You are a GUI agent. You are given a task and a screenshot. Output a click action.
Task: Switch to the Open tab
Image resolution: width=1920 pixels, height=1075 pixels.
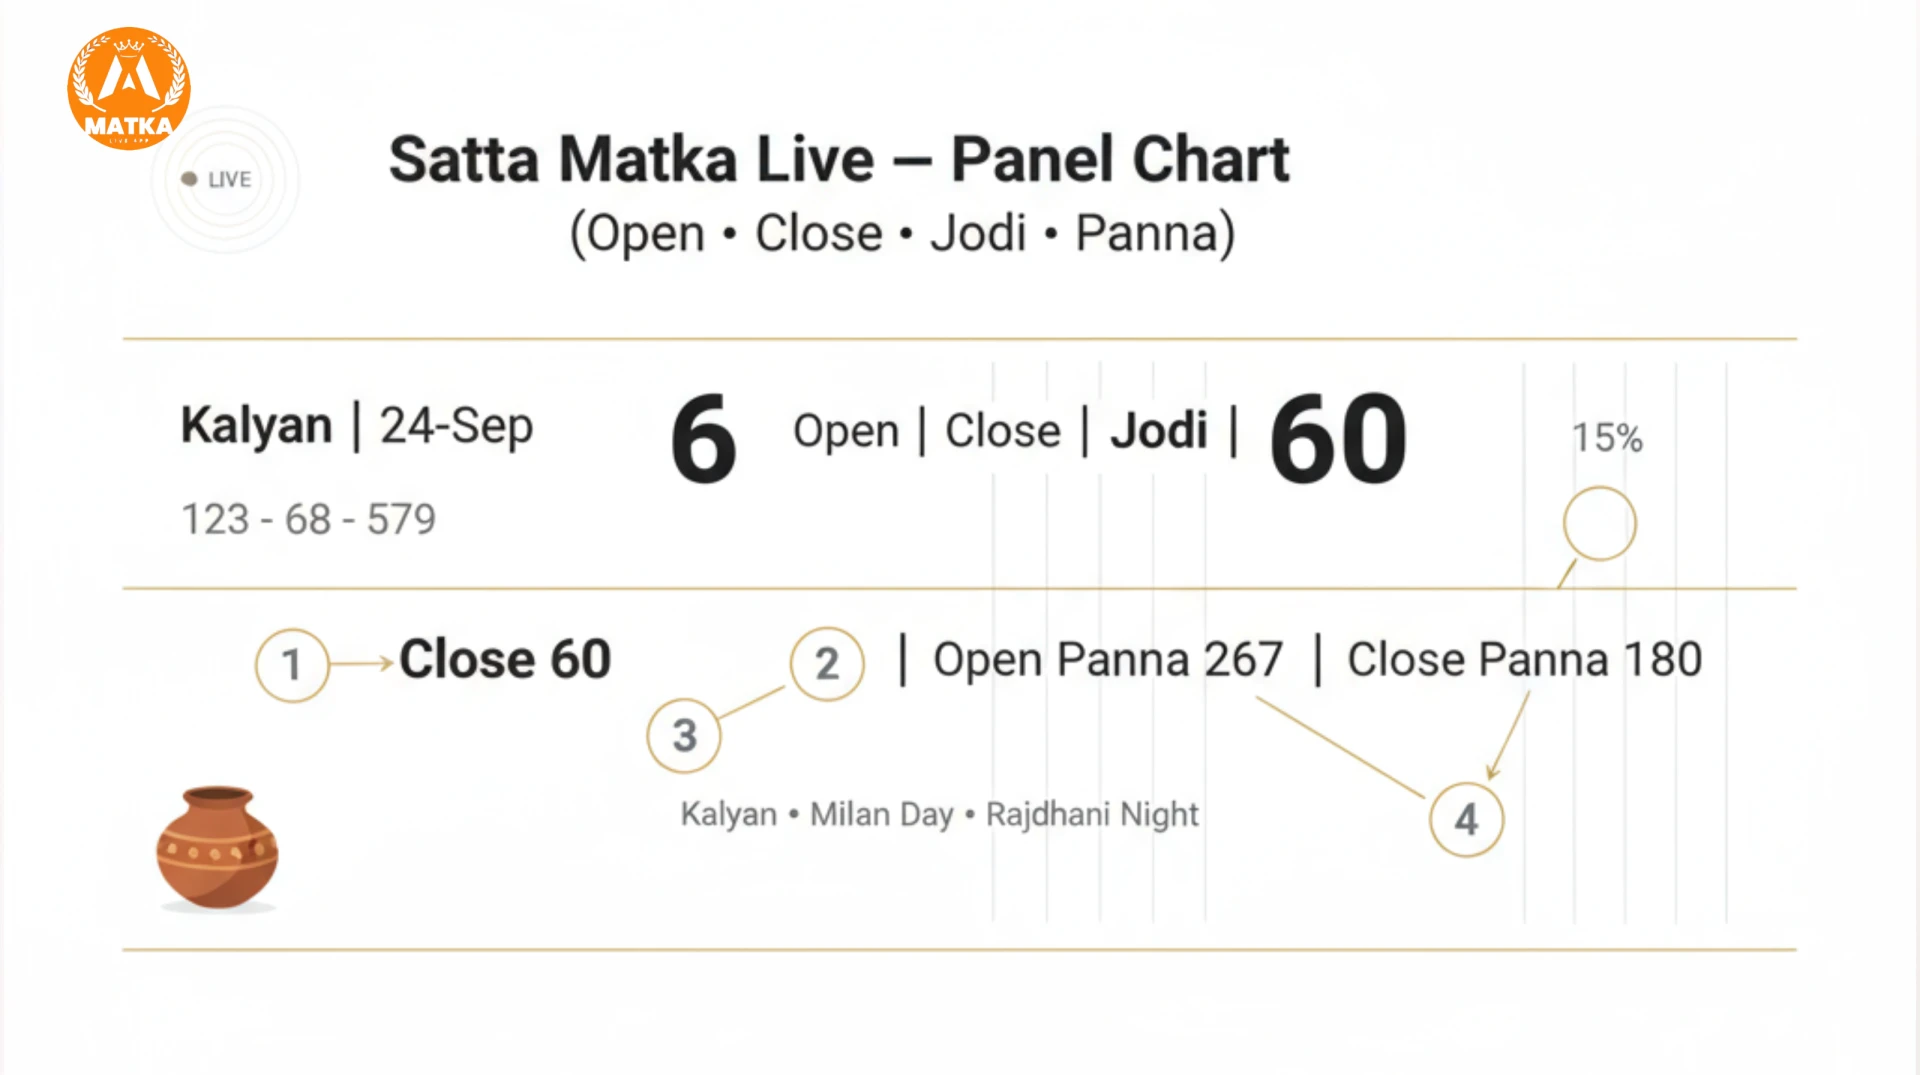846,432
